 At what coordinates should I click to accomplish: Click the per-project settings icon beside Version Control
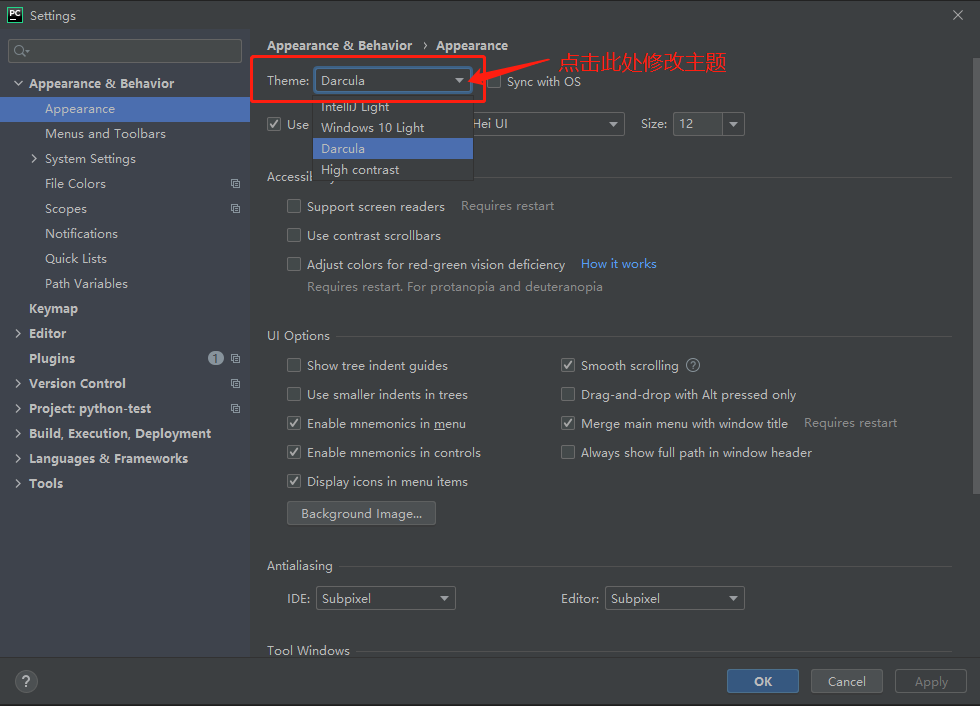(x=235, y=383)
